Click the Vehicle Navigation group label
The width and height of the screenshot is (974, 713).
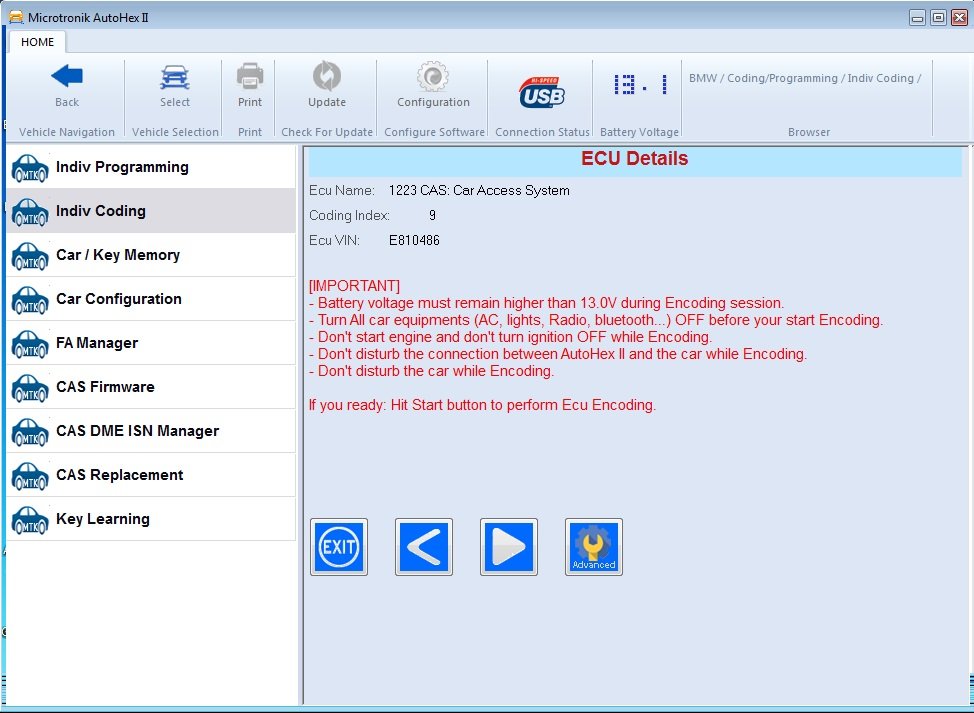click(x=66, y=132)
